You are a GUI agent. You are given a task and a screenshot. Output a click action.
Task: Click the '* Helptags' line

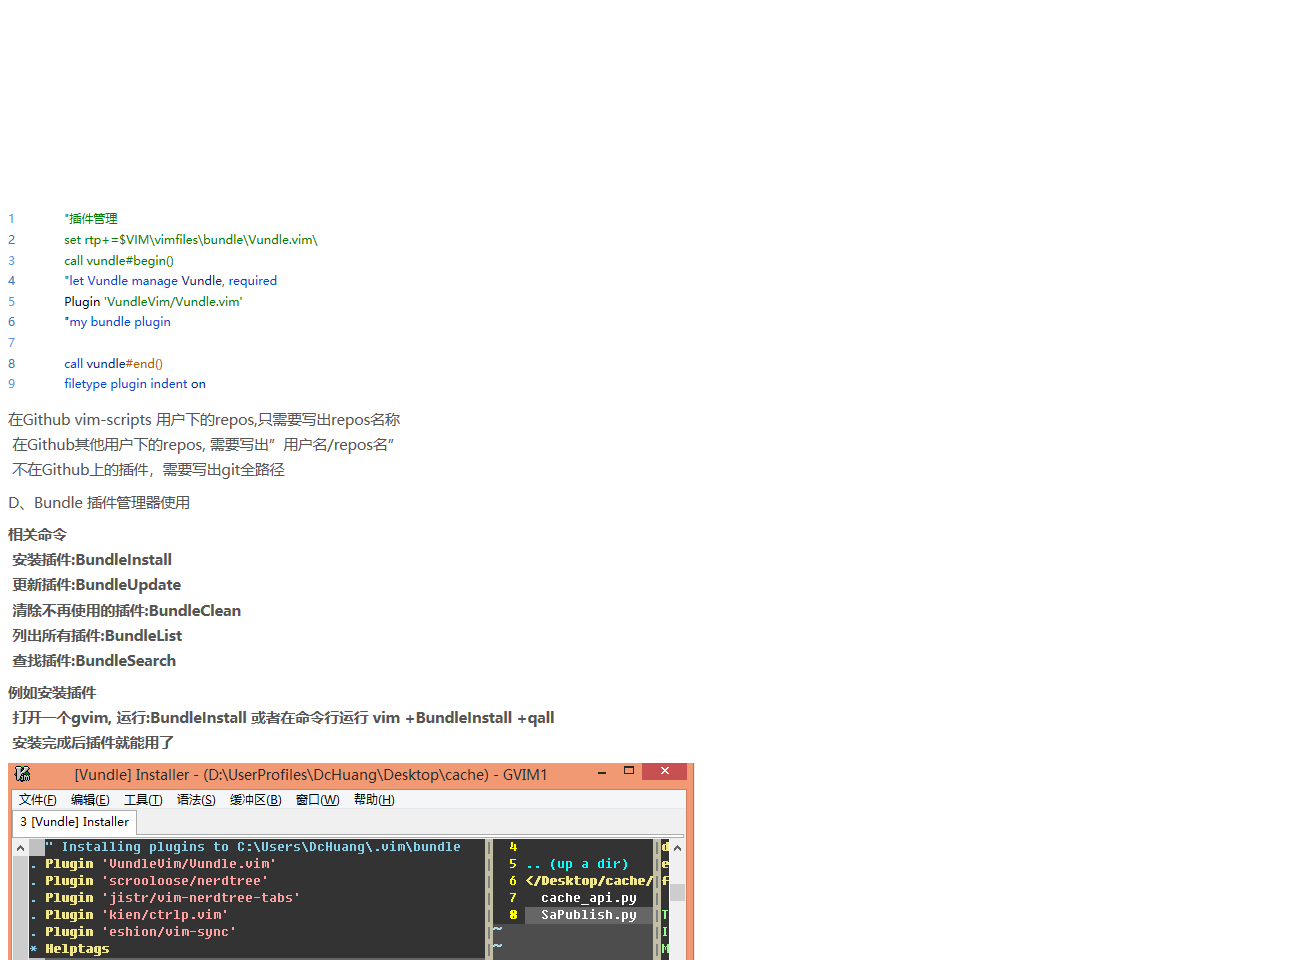pyautogui.click(x=70, y=949)
